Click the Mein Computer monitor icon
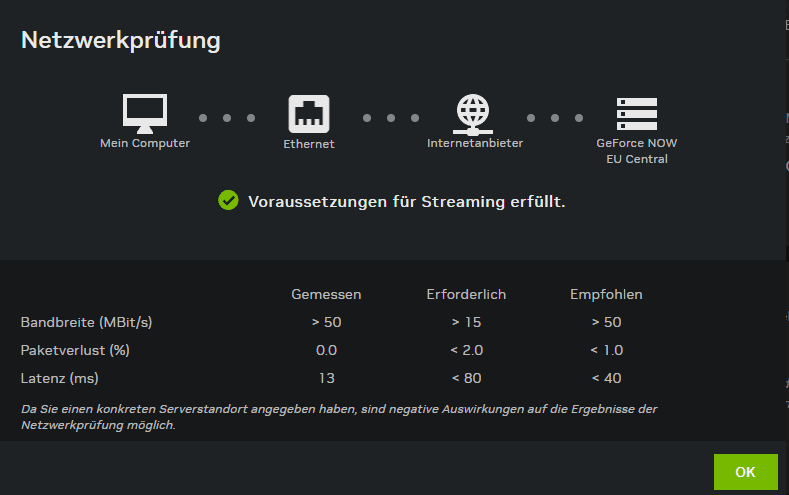The height and width of the screenshot is (495, 789). (145, 113)
